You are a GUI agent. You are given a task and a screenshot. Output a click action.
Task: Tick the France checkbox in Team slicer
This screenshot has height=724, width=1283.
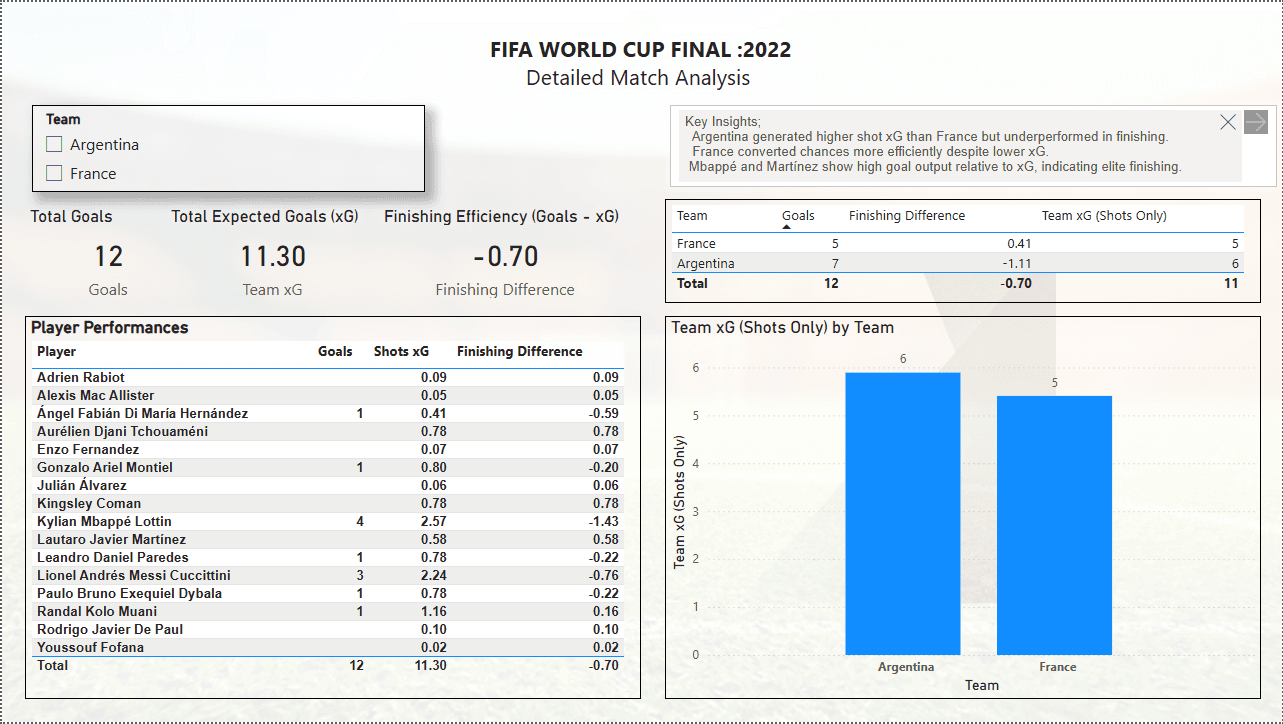point(54,174)
